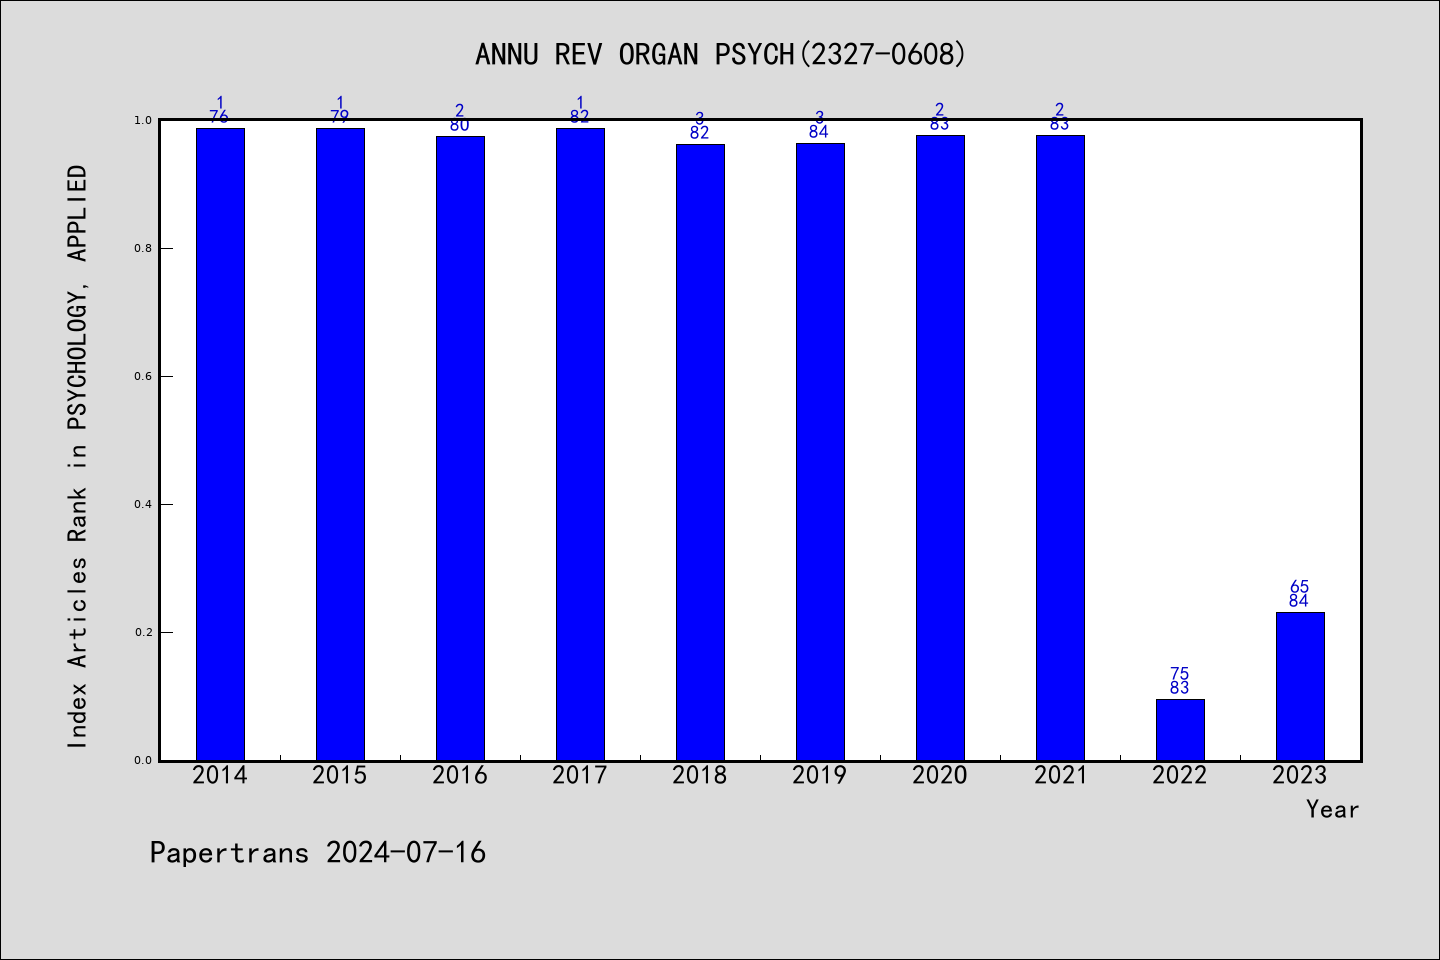Screen dimensions: 1440x960
Task: Click the Year axis title
Action: pos(1333,809)
